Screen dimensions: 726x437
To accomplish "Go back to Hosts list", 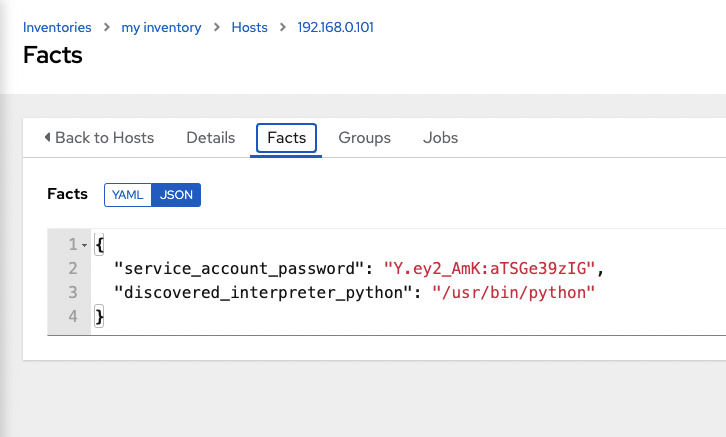I will (x=99, y=137).
